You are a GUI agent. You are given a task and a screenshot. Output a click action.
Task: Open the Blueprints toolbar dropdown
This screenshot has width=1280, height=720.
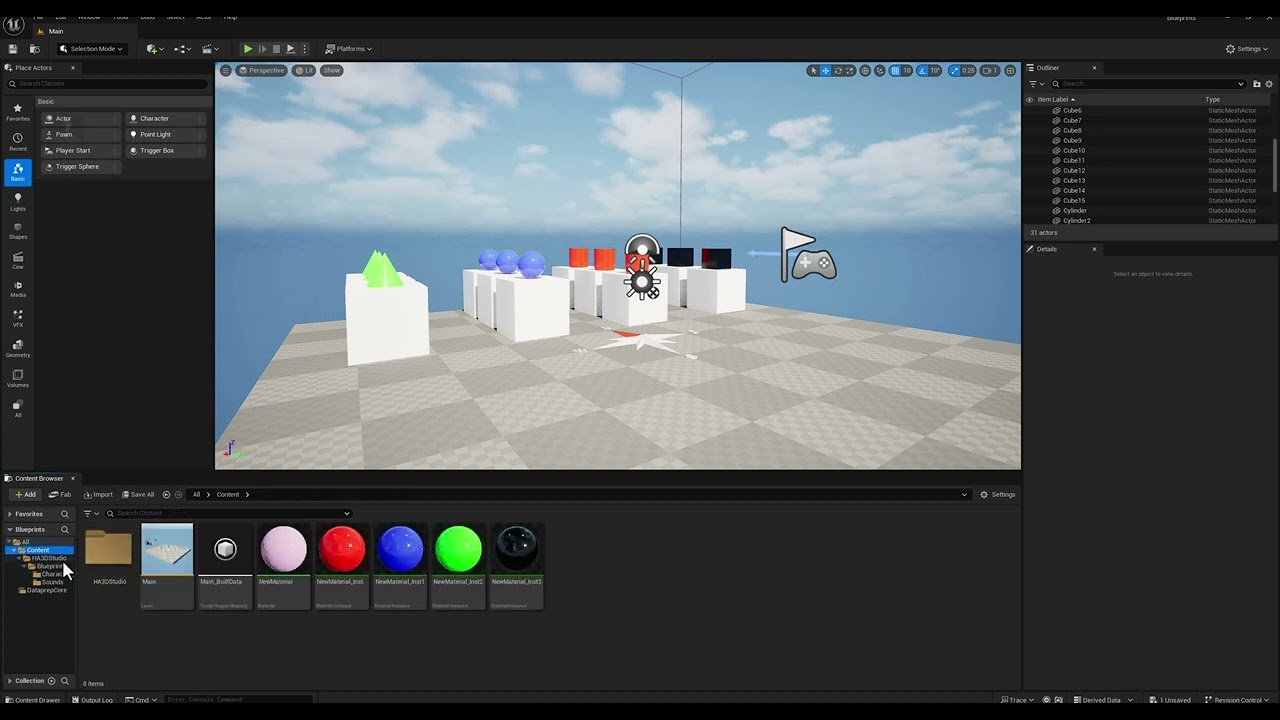coord(182,48)
